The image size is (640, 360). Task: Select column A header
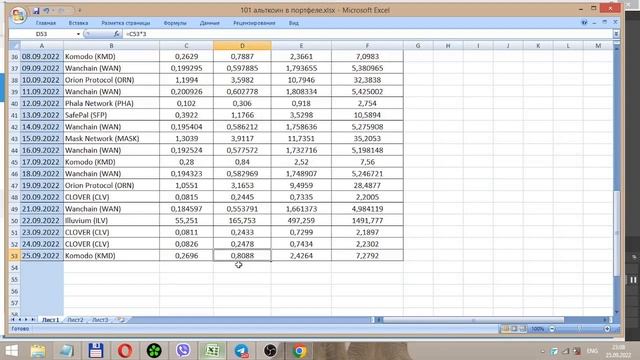pos(42,46)
